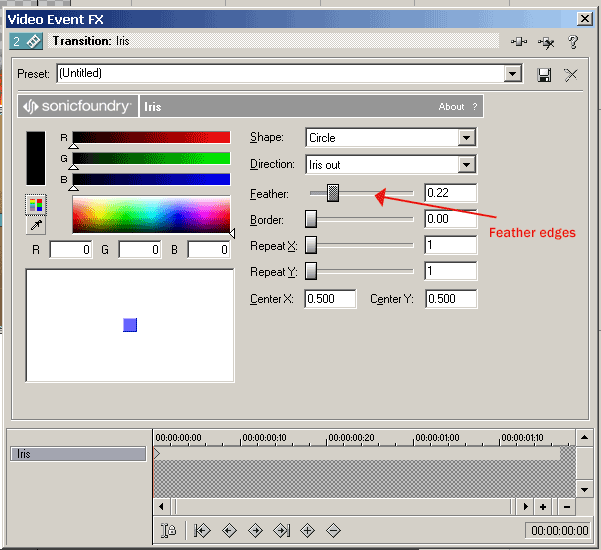Image resolution: width=601 pixels, height=550 pixels.
Task: Click the Remove Selected Plug-In icon
Action: [x=546, y=42]
